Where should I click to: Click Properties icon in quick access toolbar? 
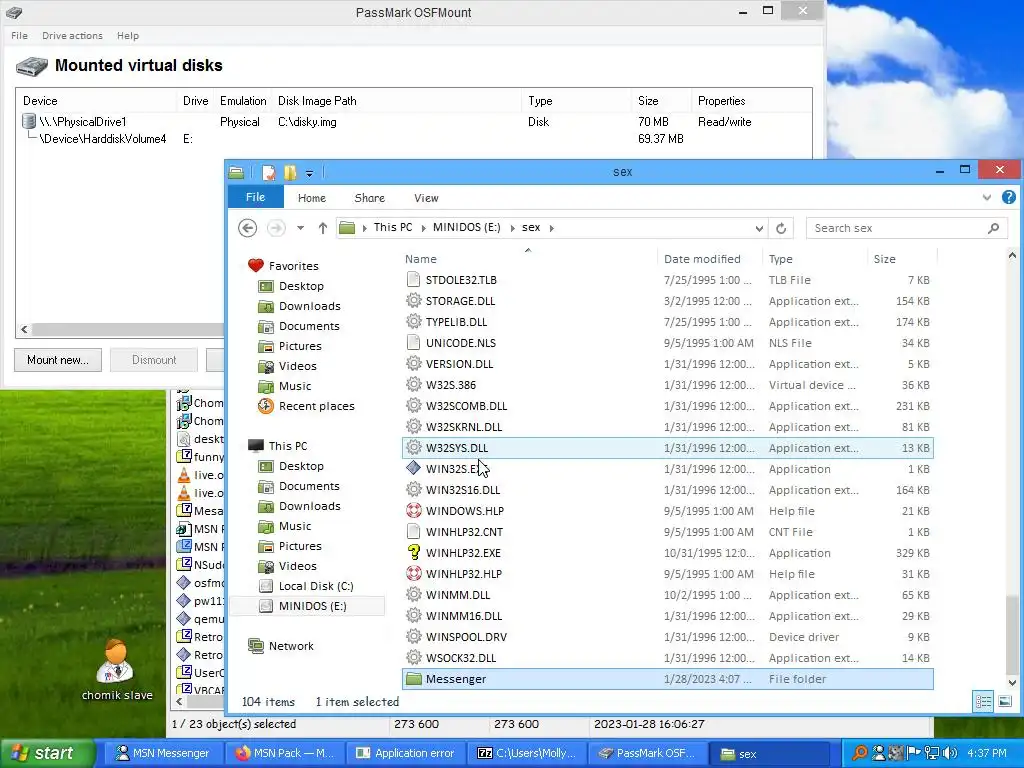tap(268, 172)
